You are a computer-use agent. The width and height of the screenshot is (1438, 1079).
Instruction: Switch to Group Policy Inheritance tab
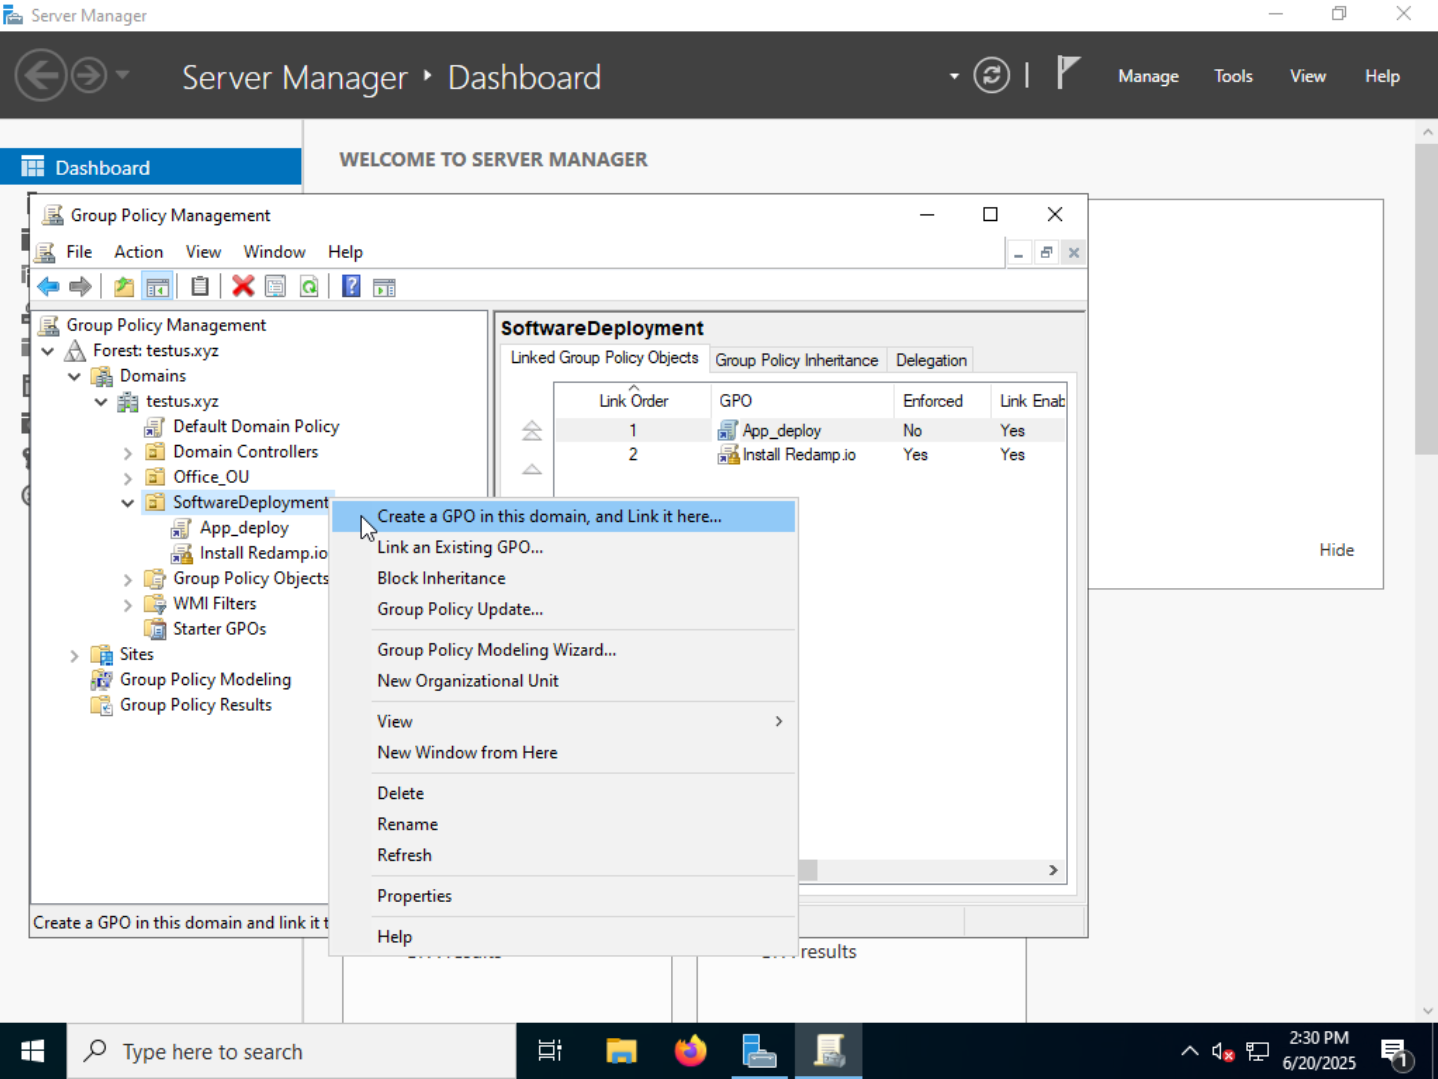click(796, 360)
